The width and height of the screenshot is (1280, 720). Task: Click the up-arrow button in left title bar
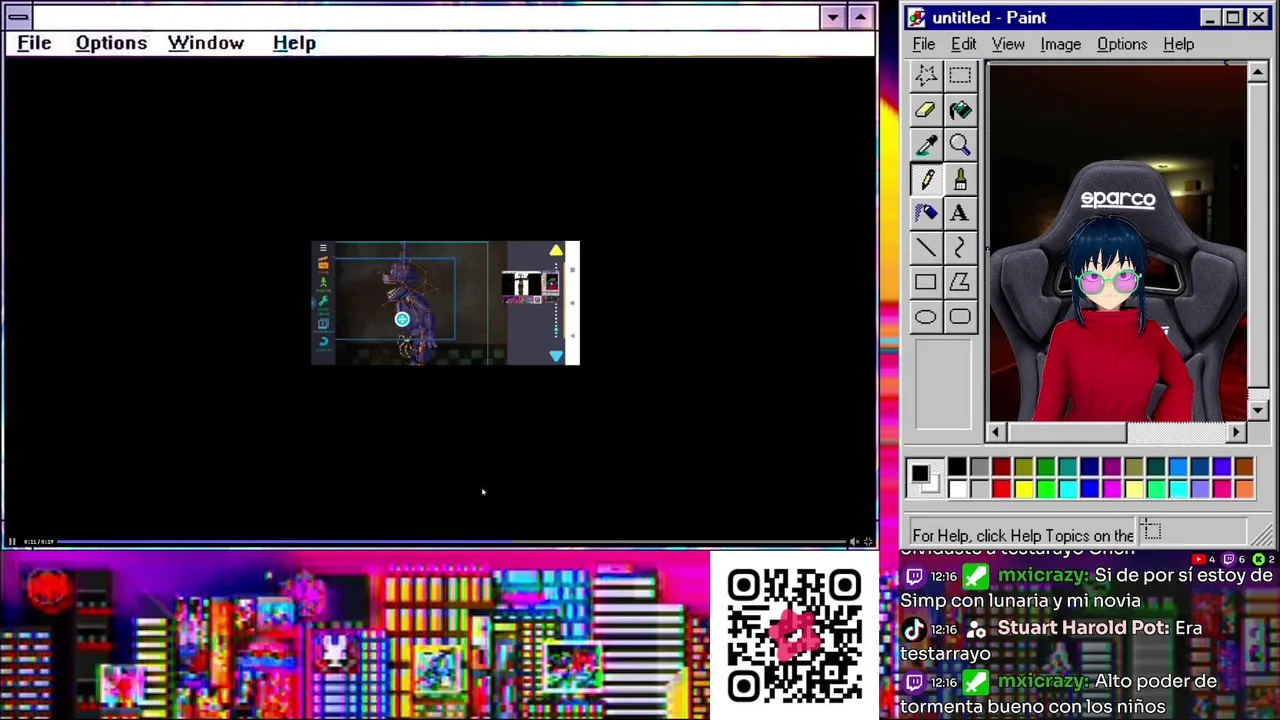860,17
